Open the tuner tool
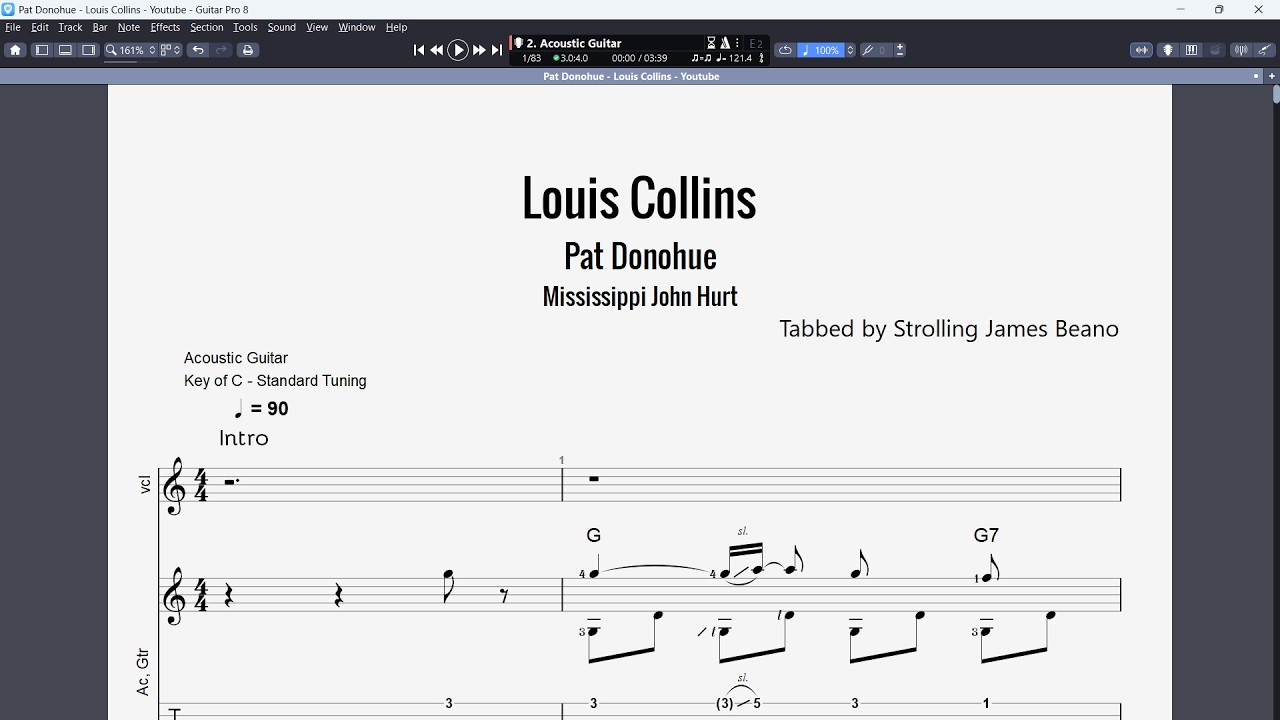 pyautogui.click(x=1241, y=50)
